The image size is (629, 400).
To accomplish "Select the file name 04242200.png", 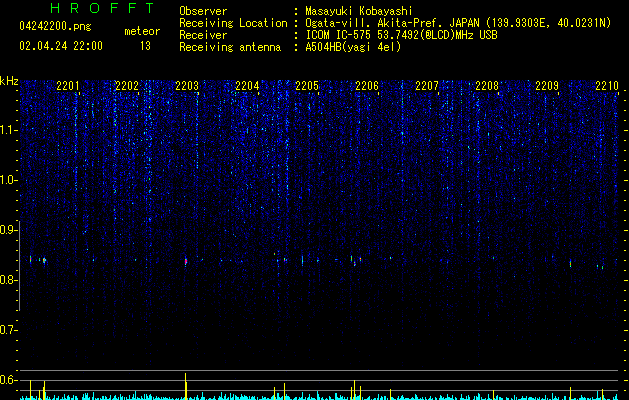I will coord(55,26).
